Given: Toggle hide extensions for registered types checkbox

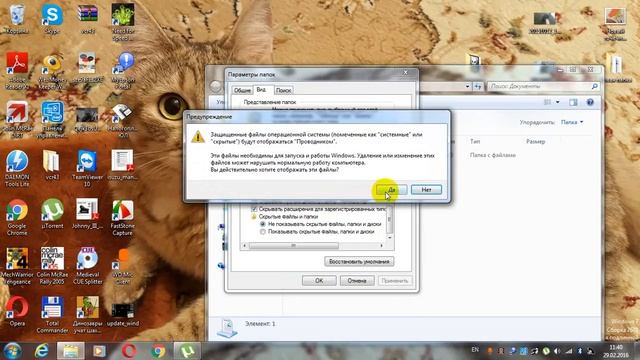Looking at the screenshot, I should click(x=254, y=209).
